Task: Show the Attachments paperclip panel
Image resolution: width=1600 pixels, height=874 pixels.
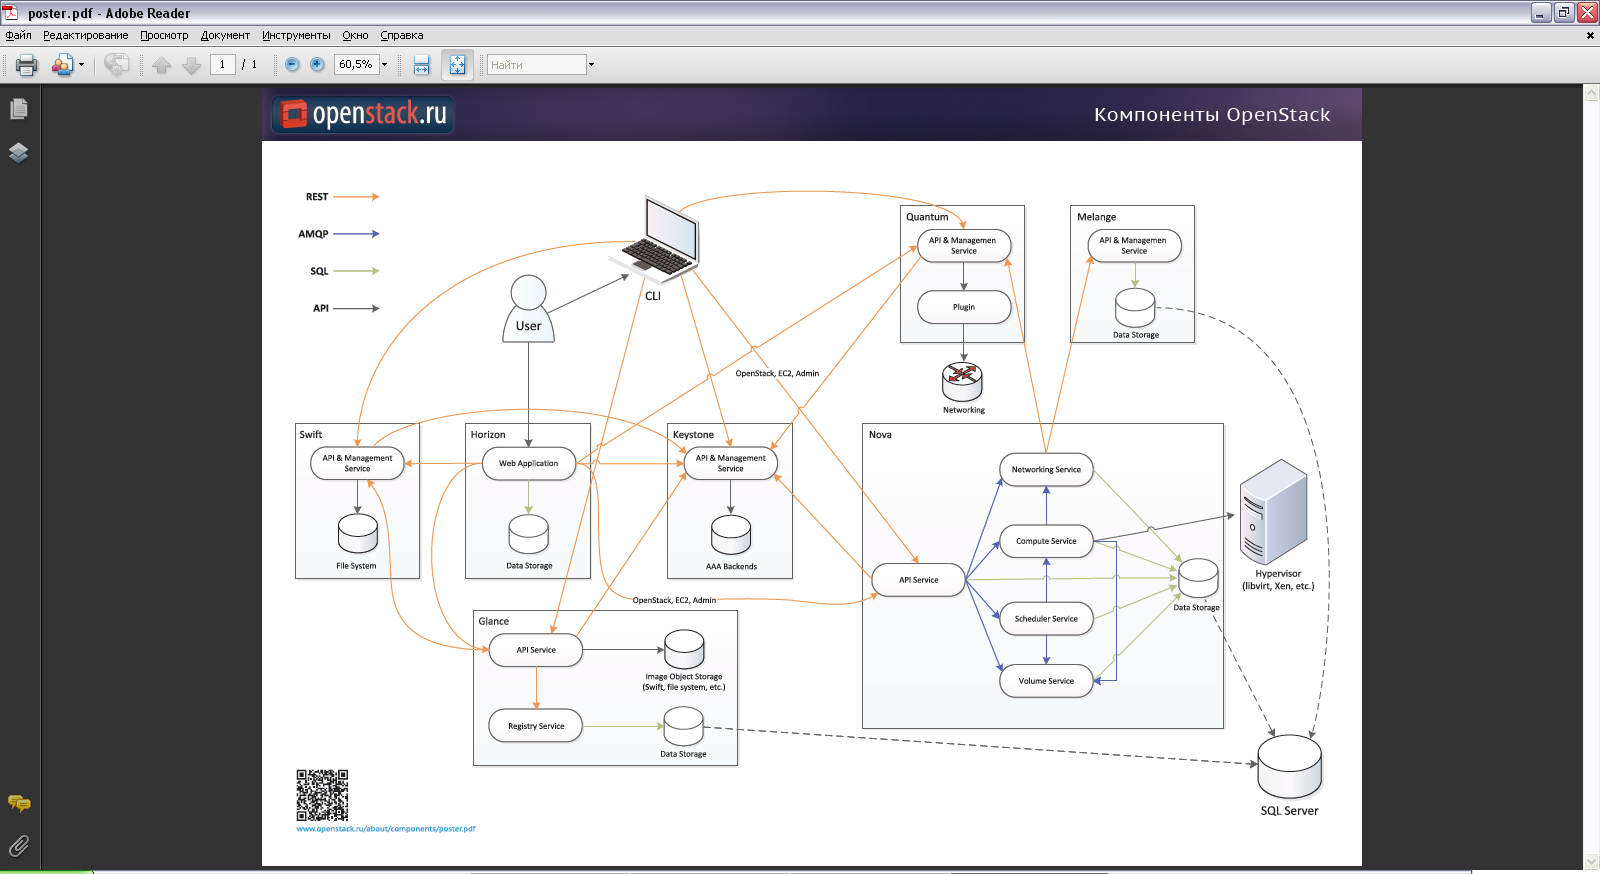Action: (x=18, y=846)
